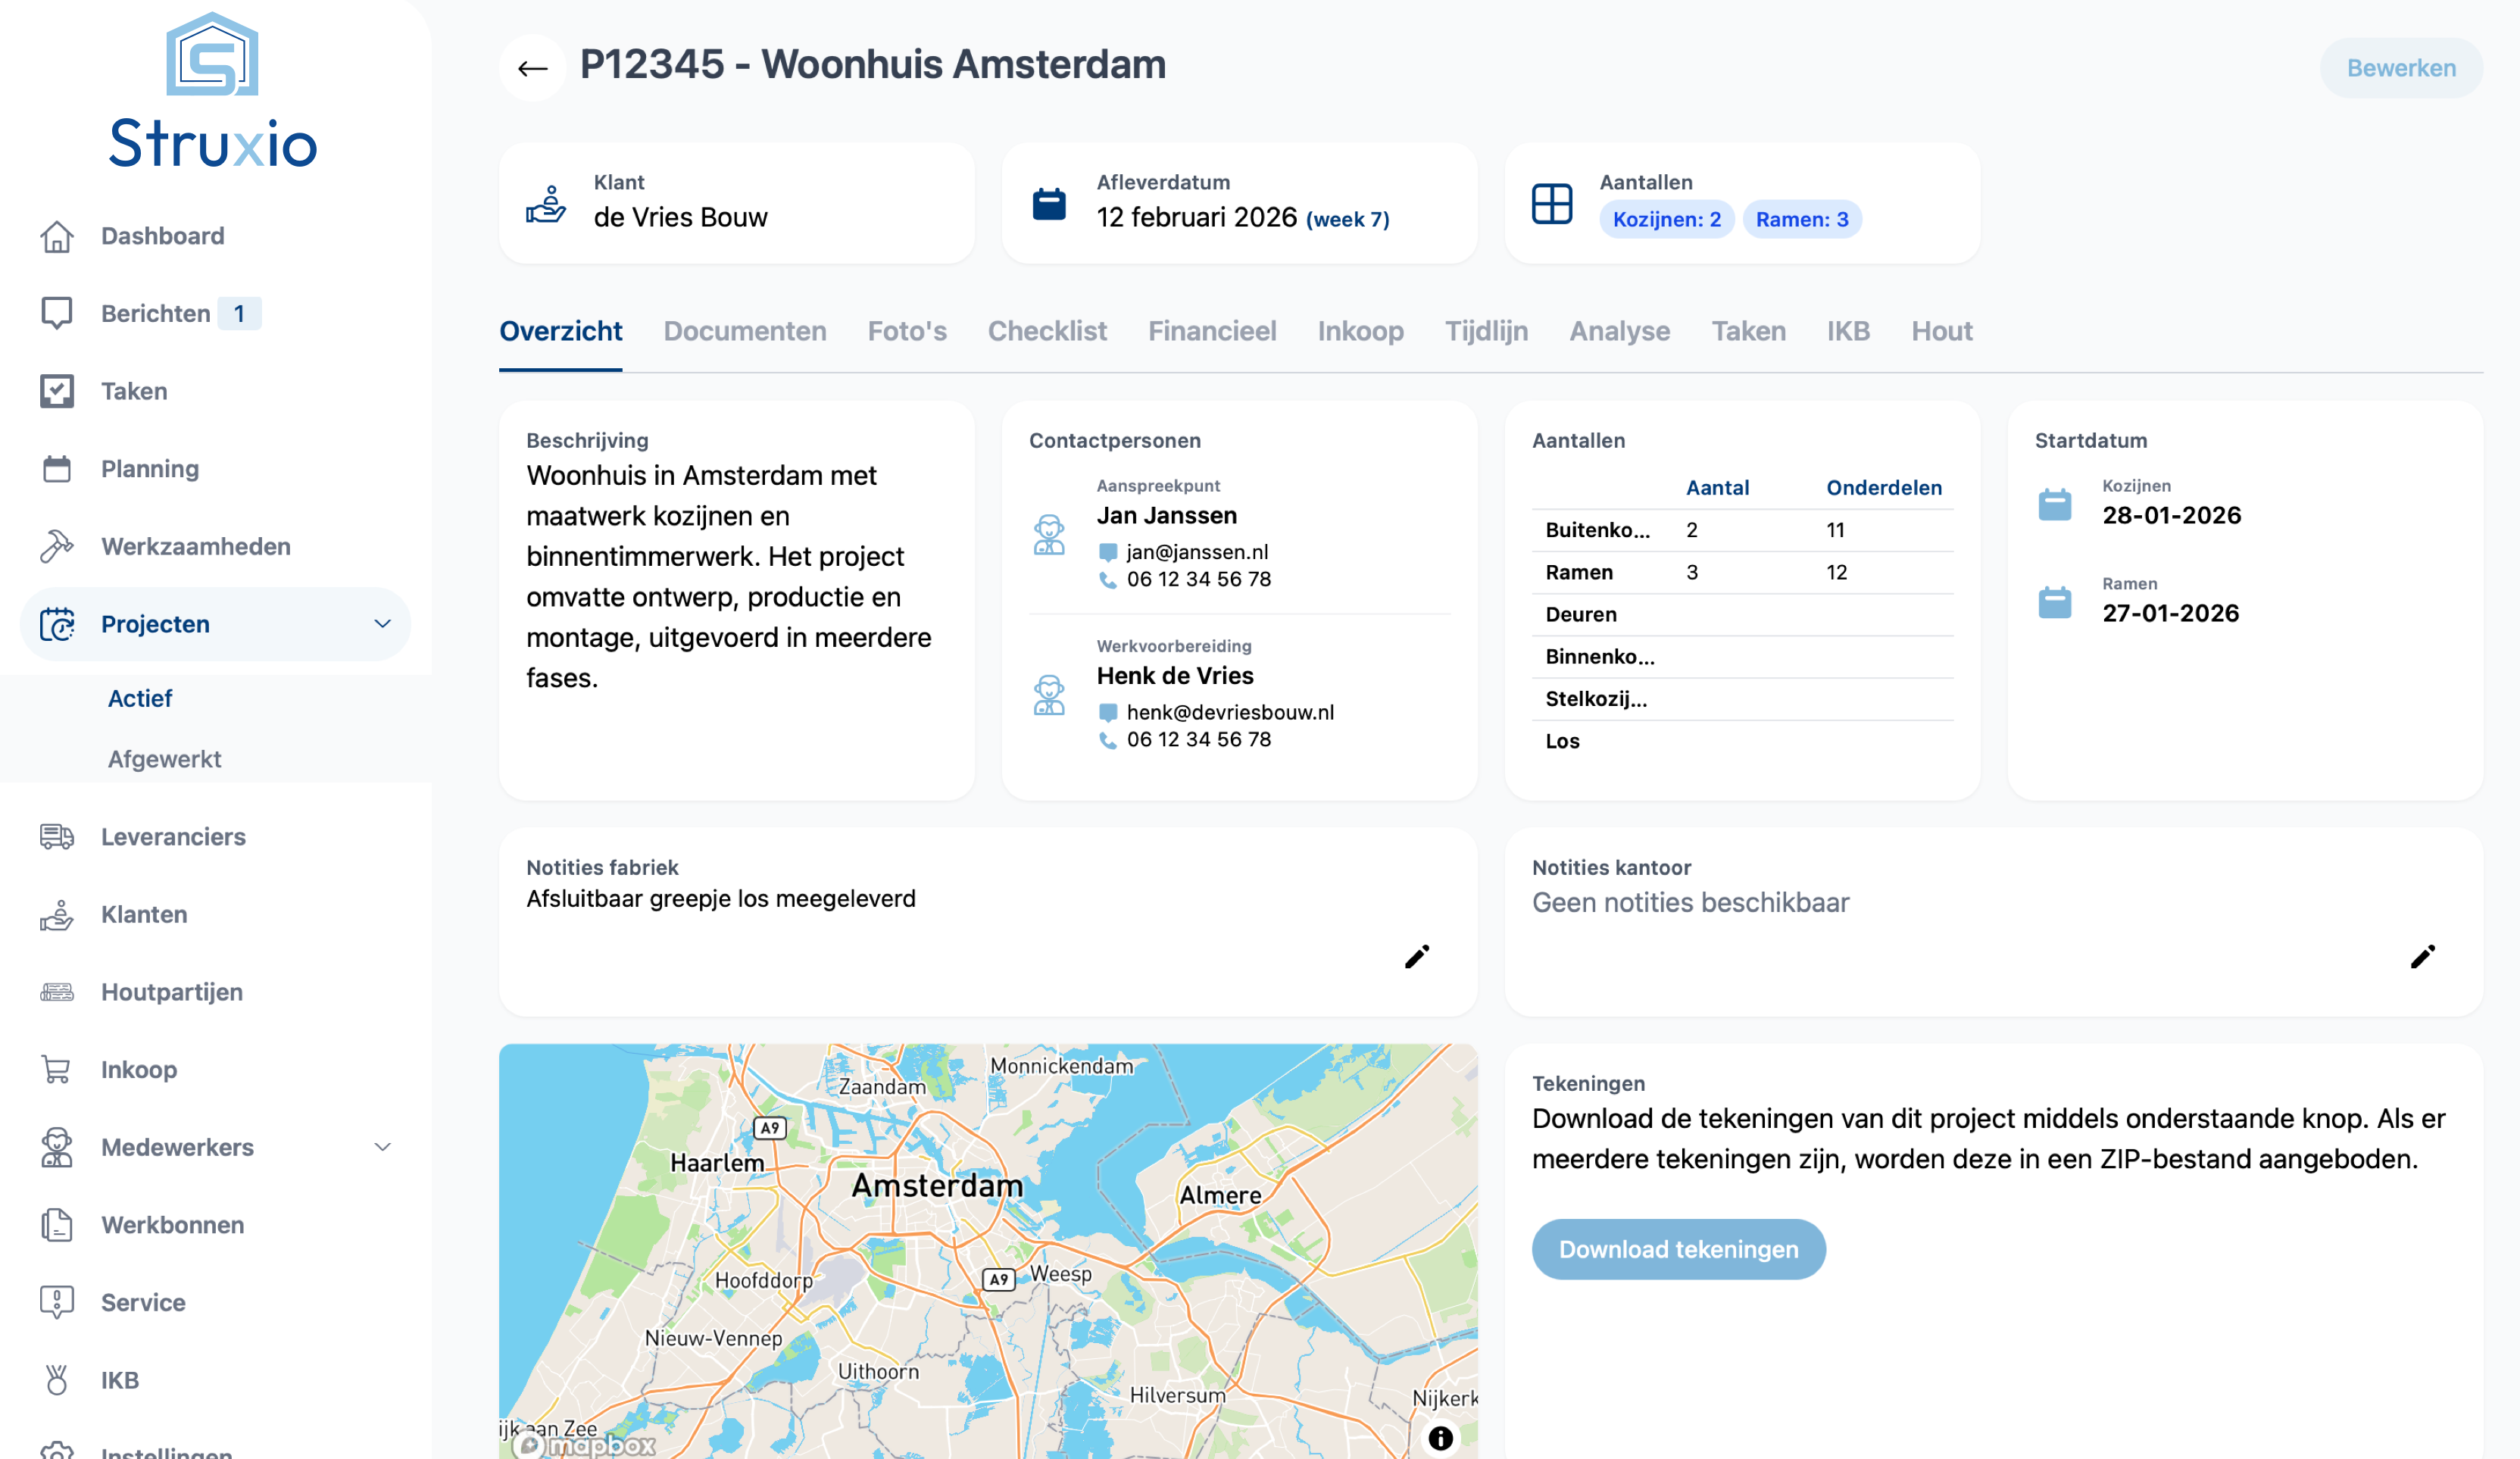Click the Inkoop shopping cart icon
The image size is (2520, 1459).
point(57,1069)
